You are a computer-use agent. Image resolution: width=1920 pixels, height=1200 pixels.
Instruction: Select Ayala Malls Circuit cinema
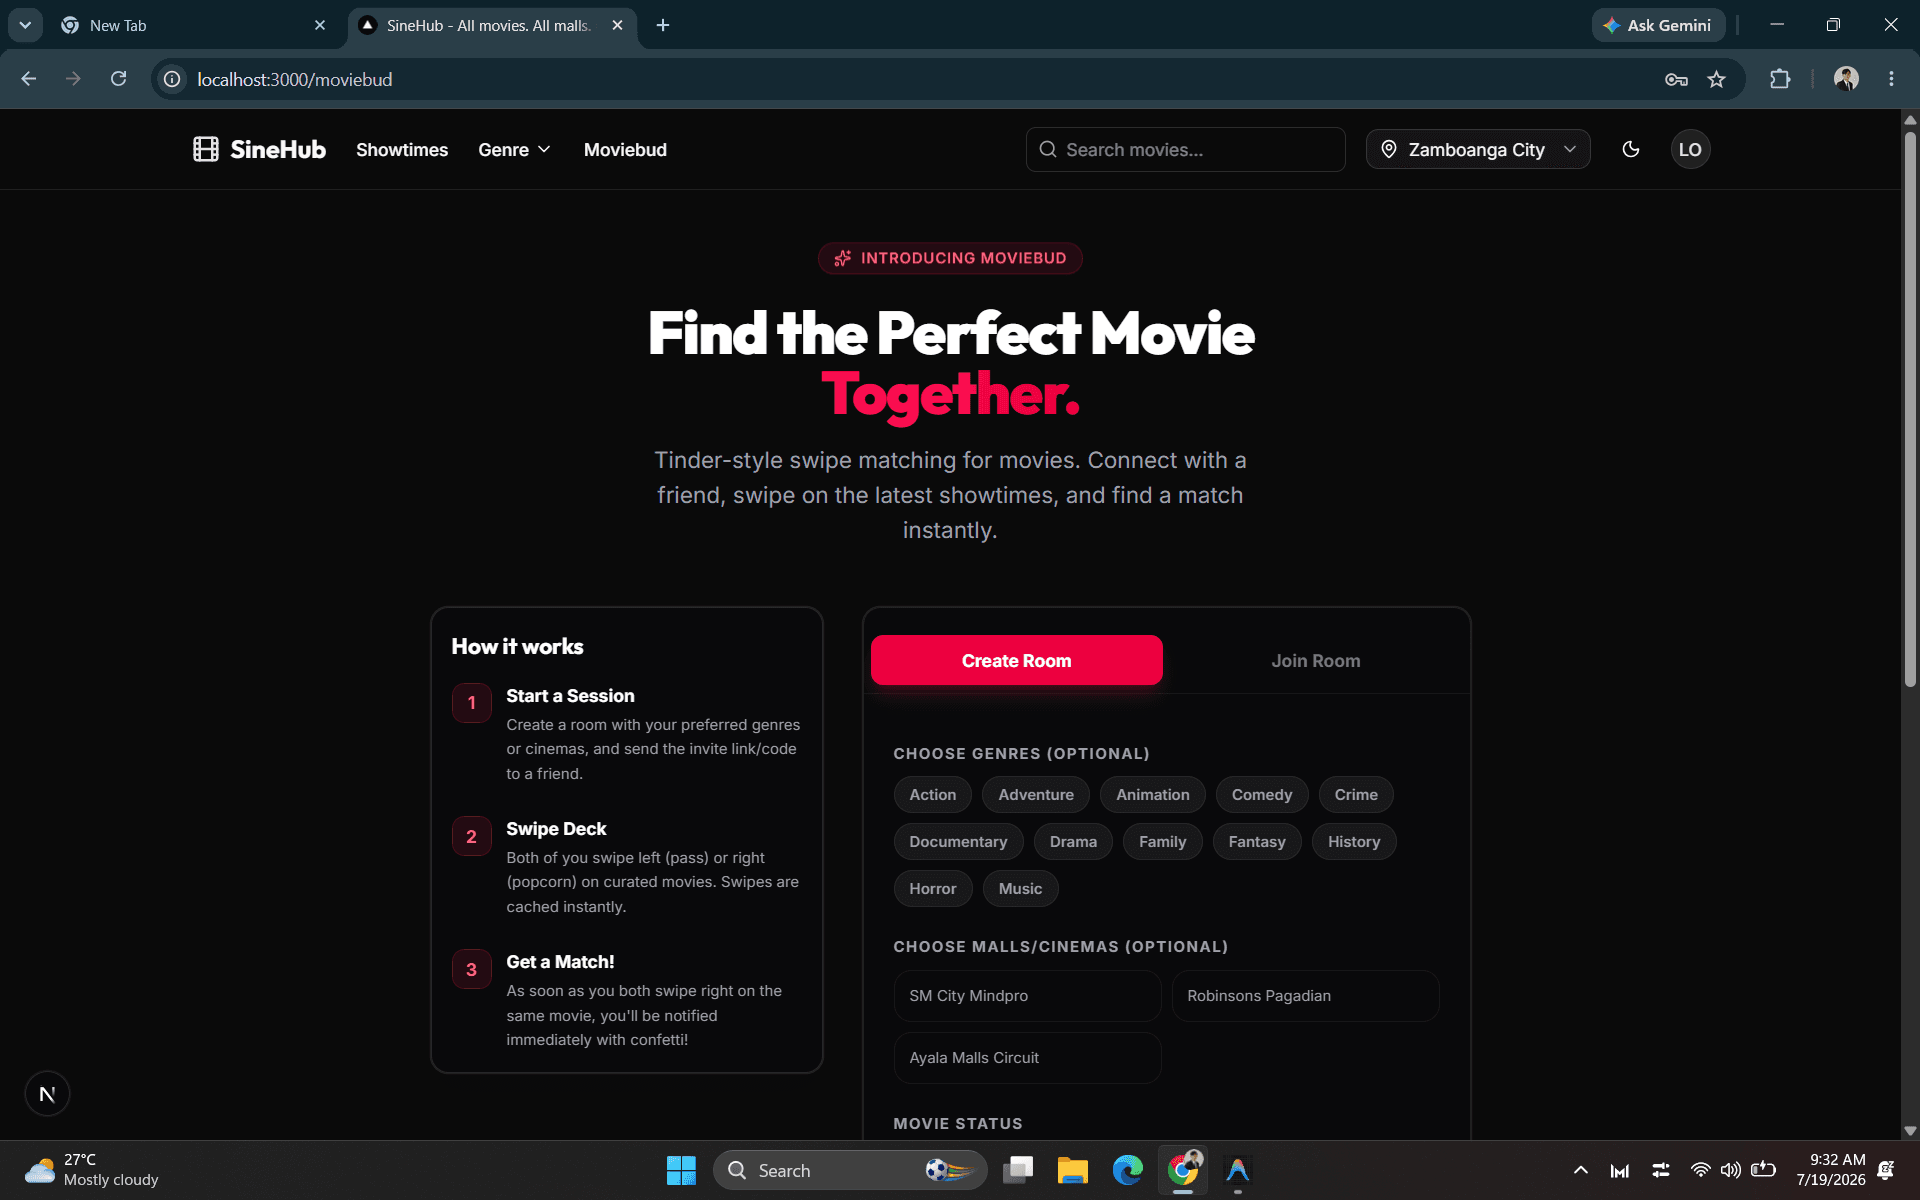click(x=1027, y=1058)
